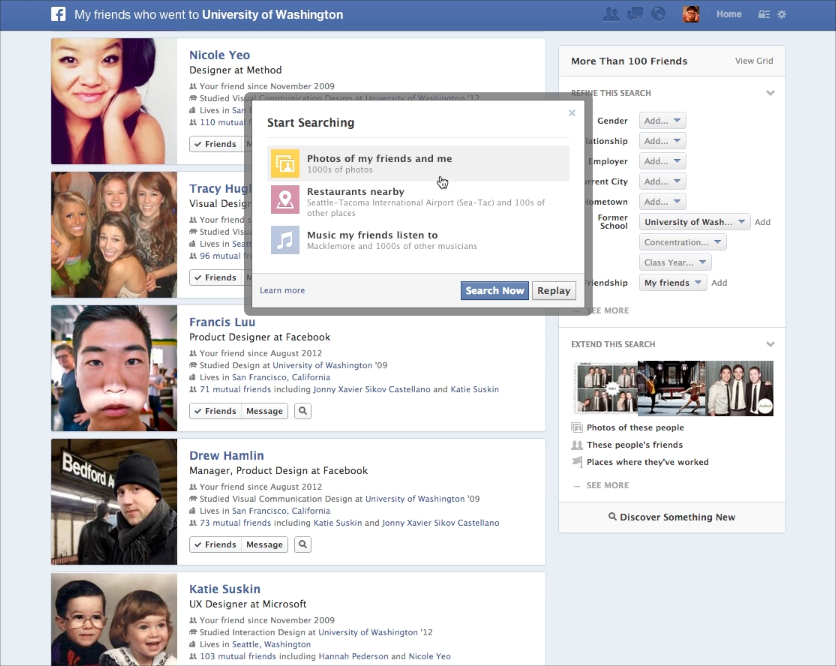
Task: Toggle Friends button on Tracy's card
Action: 215,277
